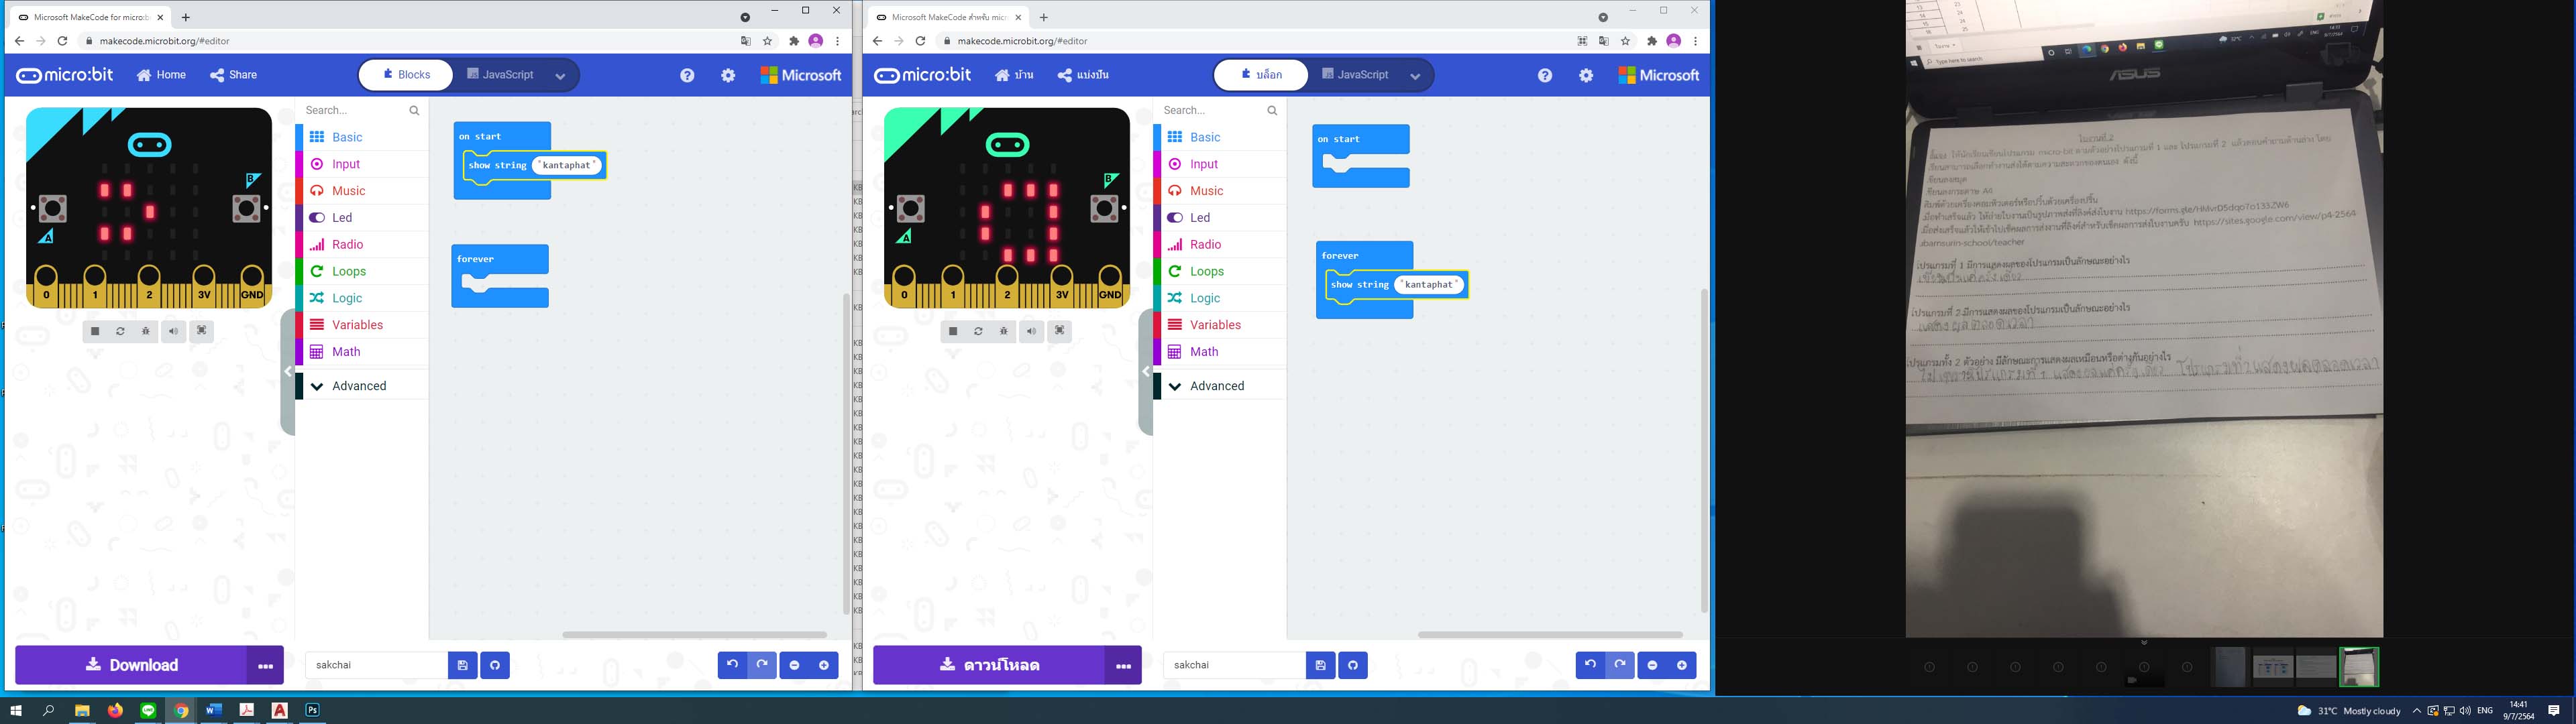
Task: Open settings gear in right Thai editor header
Action: (x=1586, y=75)
